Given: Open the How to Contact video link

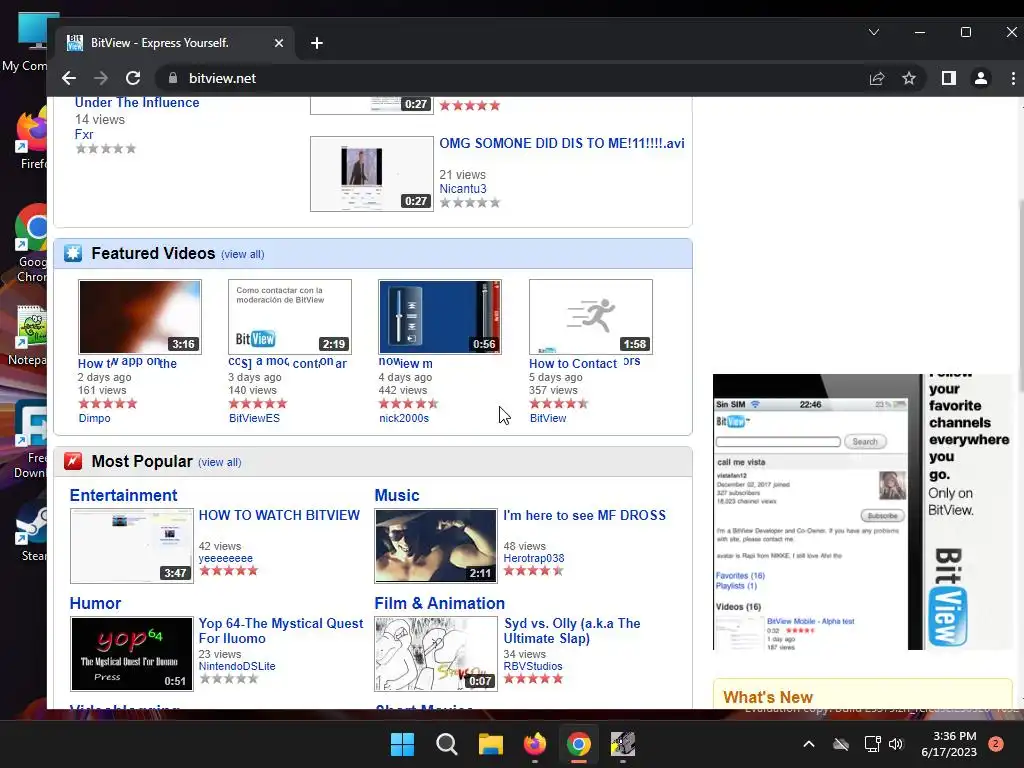Looking at the screenshot, I should (x=584, y=363).
